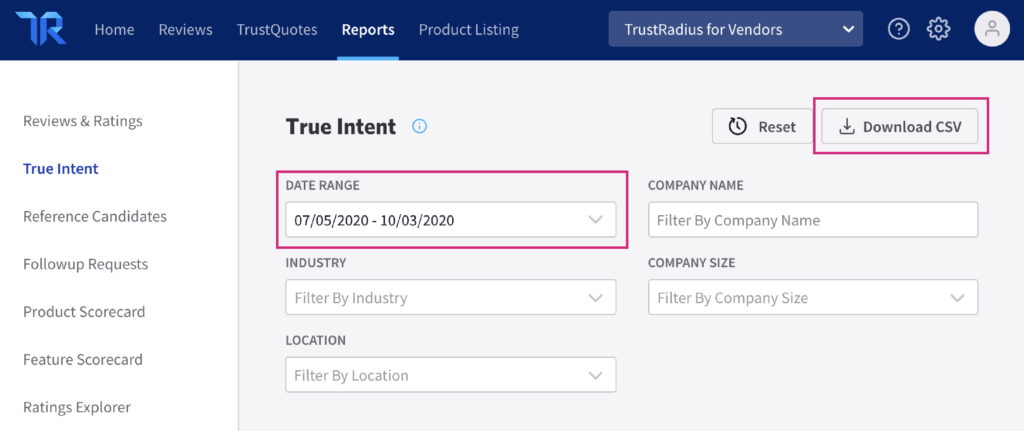
Task: Open the Date Range dropdown
Action: click(x=451, y=220)
